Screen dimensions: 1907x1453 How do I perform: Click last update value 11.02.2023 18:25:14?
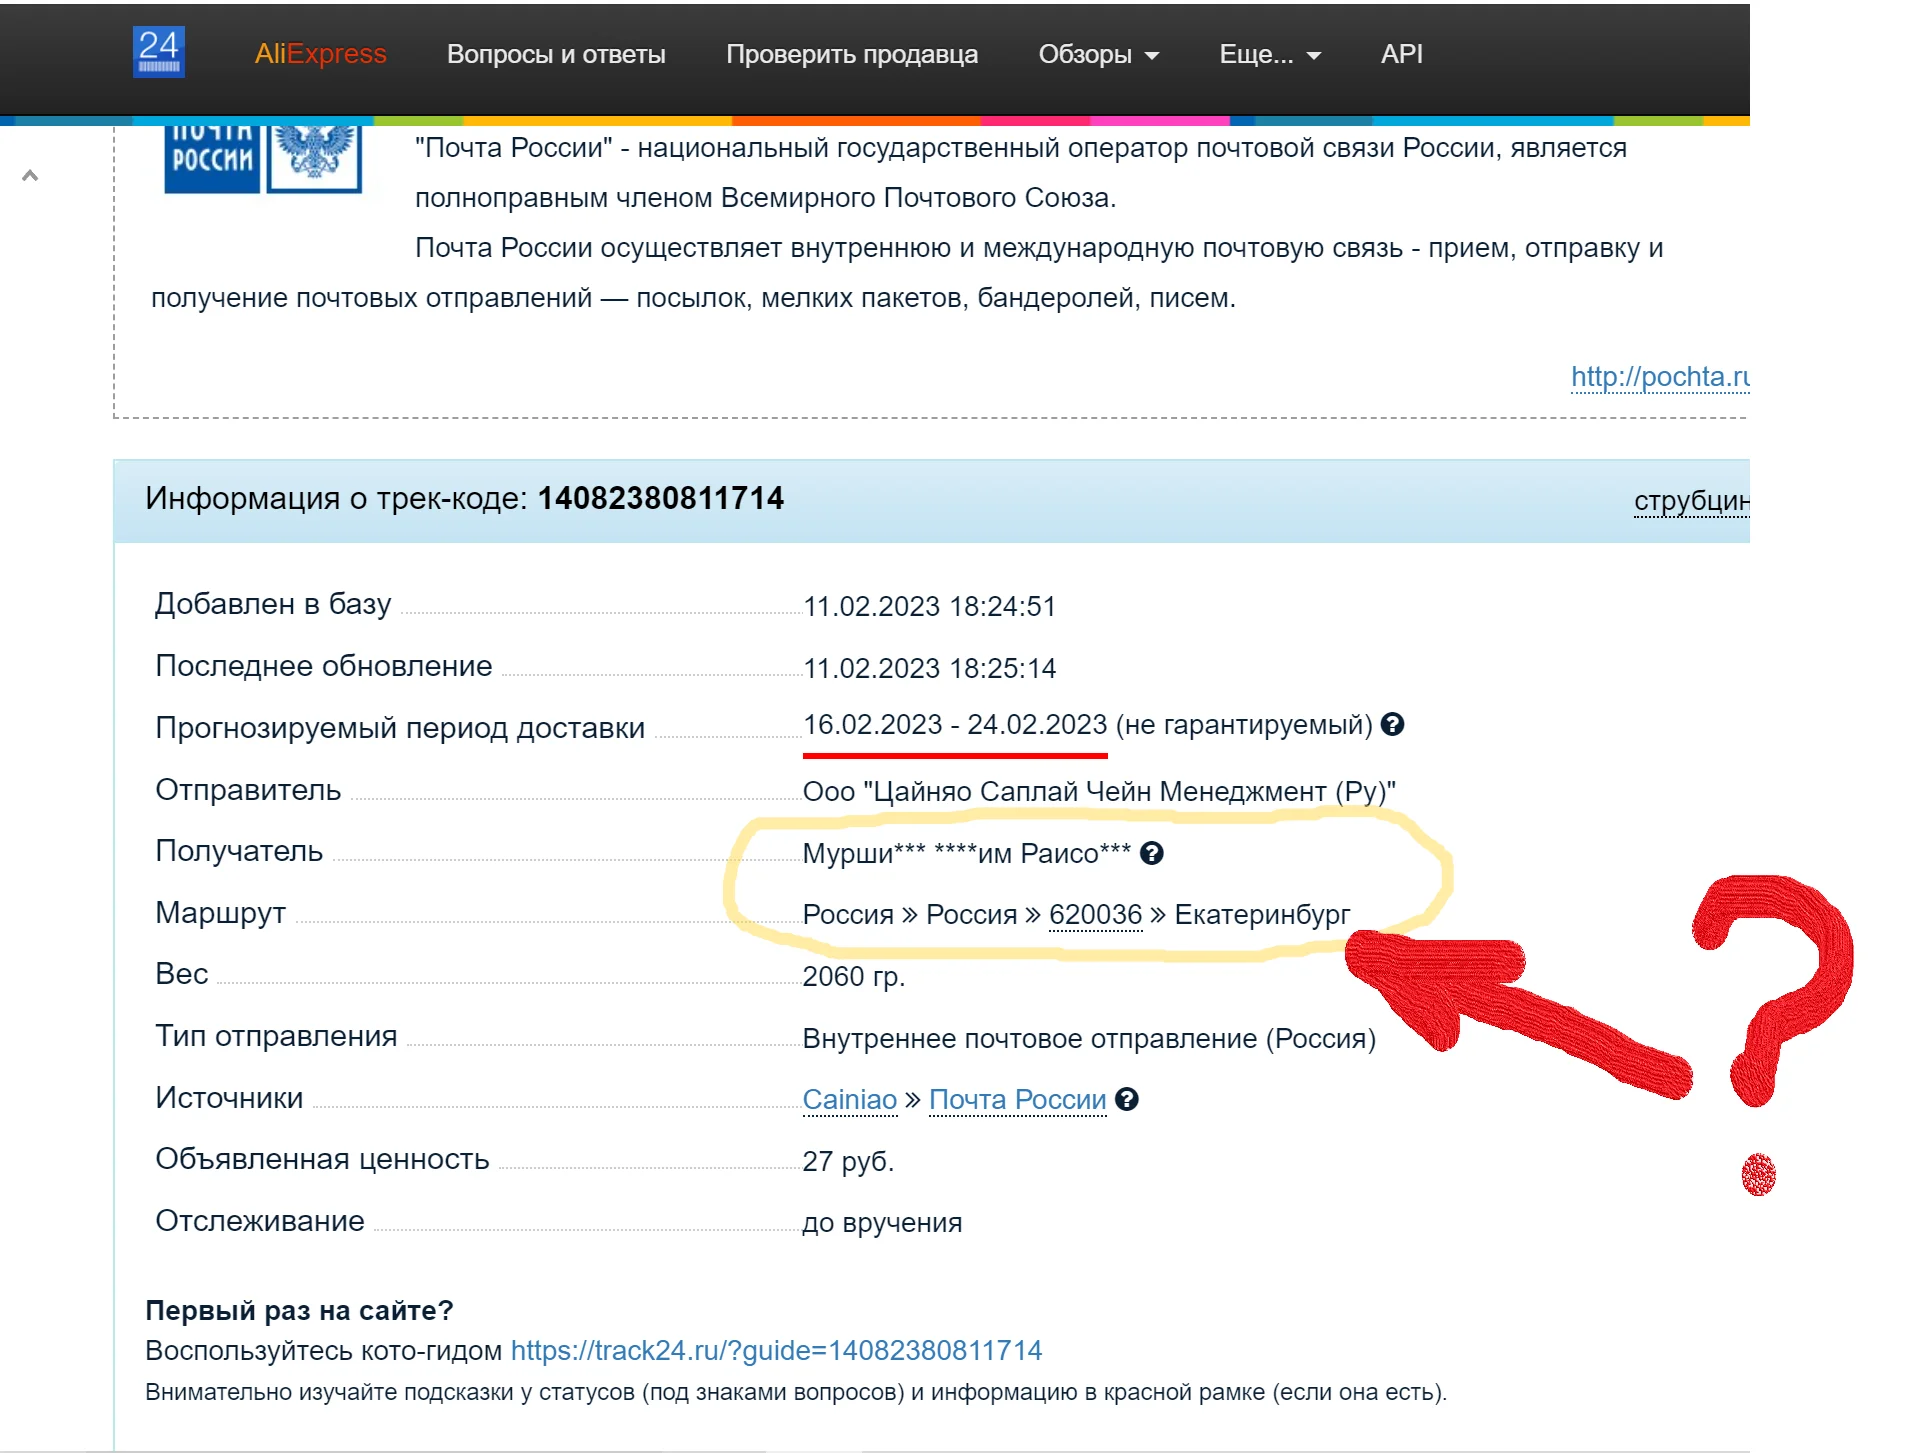tap(929, 668)
